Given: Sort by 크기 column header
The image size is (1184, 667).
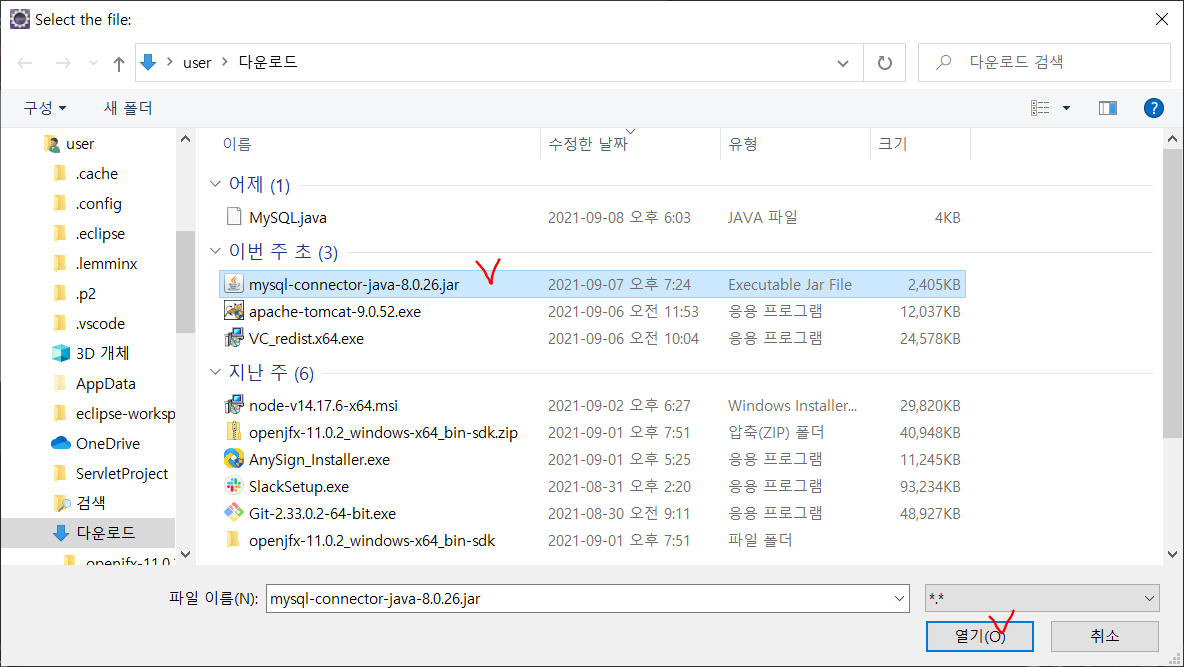Looking at the screenshot, I should (892, 144).
